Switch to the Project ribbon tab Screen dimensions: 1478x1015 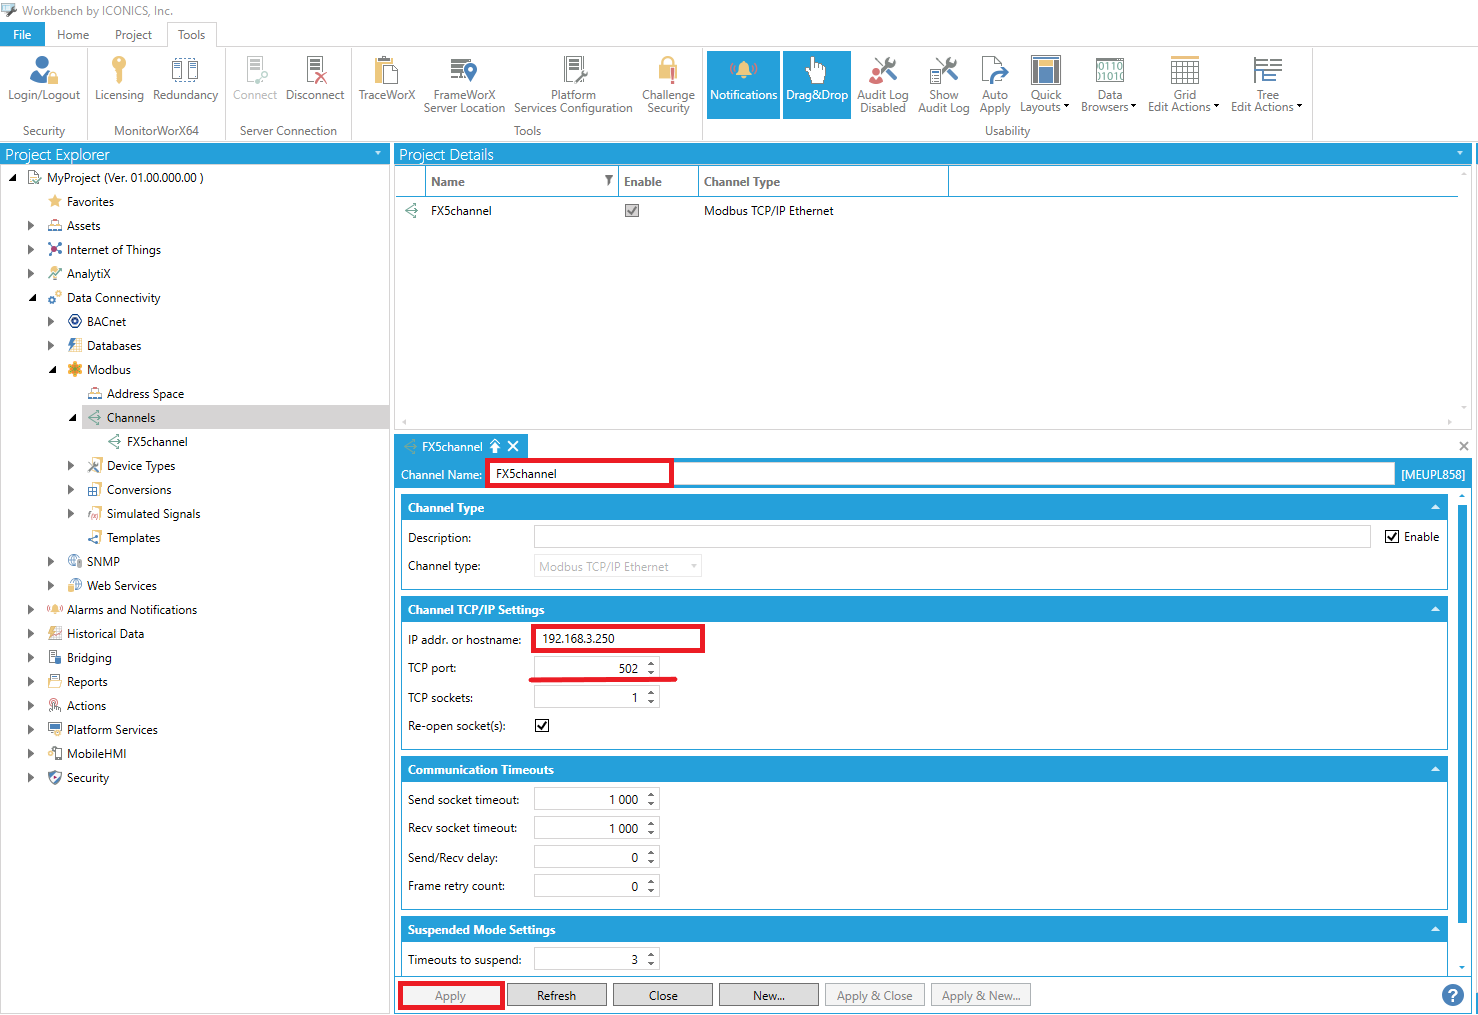(133, 34)
